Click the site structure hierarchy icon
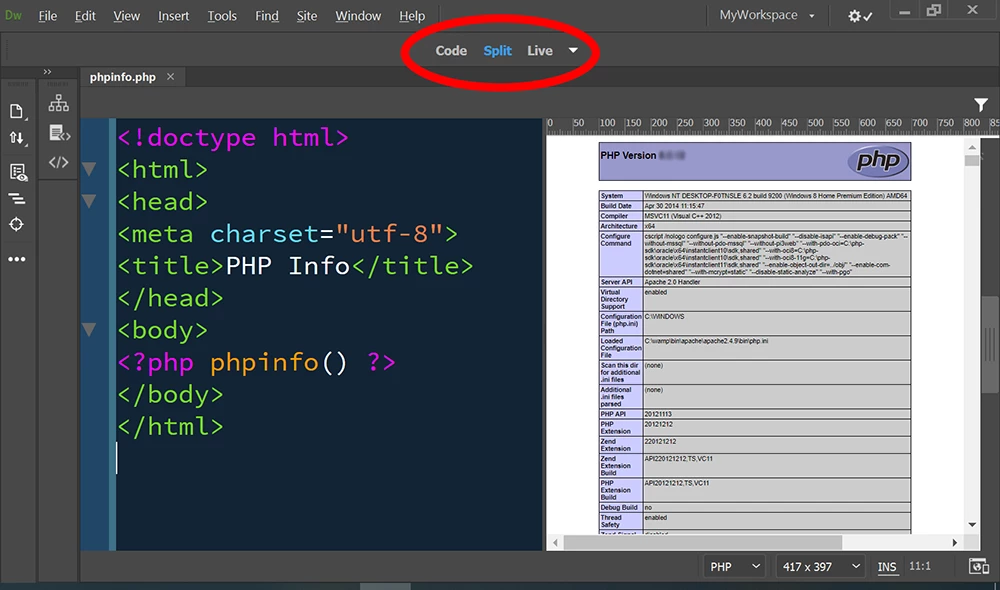 point(59,103)
